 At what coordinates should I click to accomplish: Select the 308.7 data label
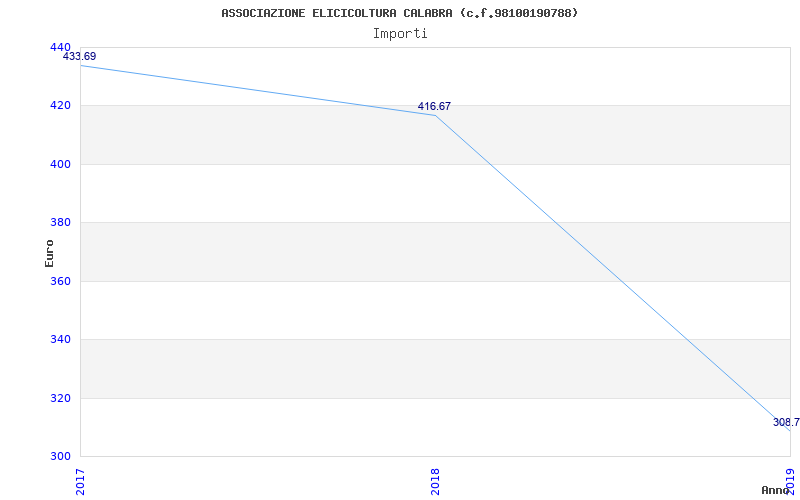pos(786,422)
